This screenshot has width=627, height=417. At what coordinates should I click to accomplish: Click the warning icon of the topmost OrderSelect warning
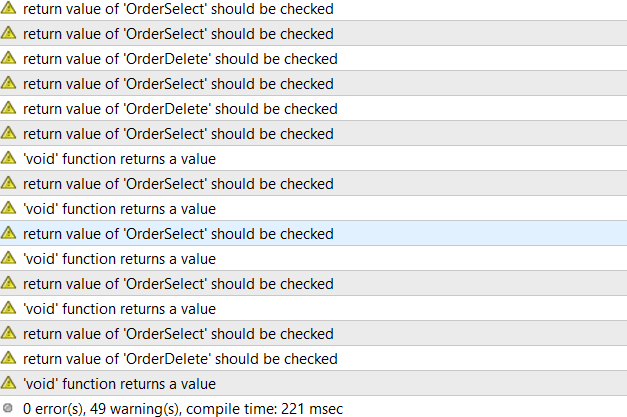tap(8, 8)
